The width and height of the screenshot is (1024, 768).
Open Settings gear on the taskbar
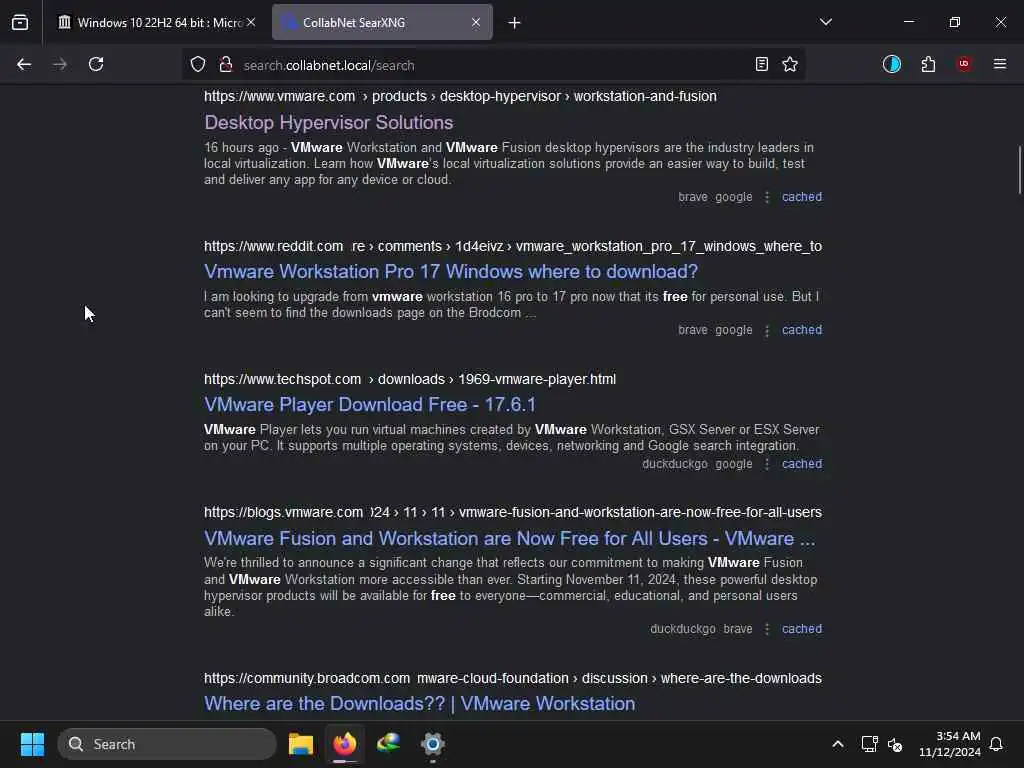tap(432, 744)
